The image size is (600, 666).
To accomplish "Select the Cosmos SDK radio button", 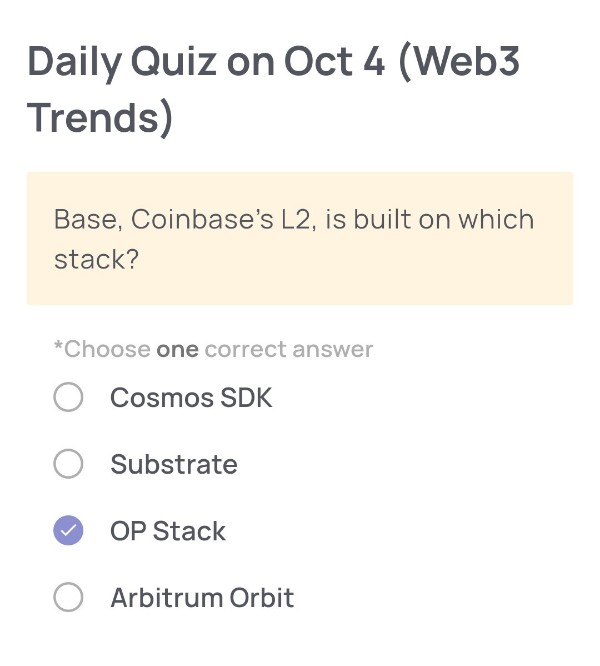I will click(x=68, y=398).
